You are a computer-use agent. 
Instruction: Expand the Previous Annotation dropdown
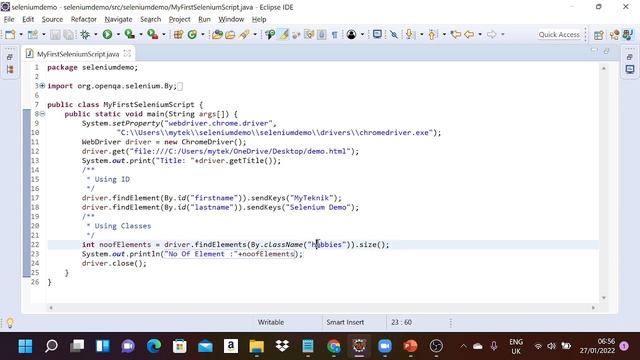click(444, 35)
